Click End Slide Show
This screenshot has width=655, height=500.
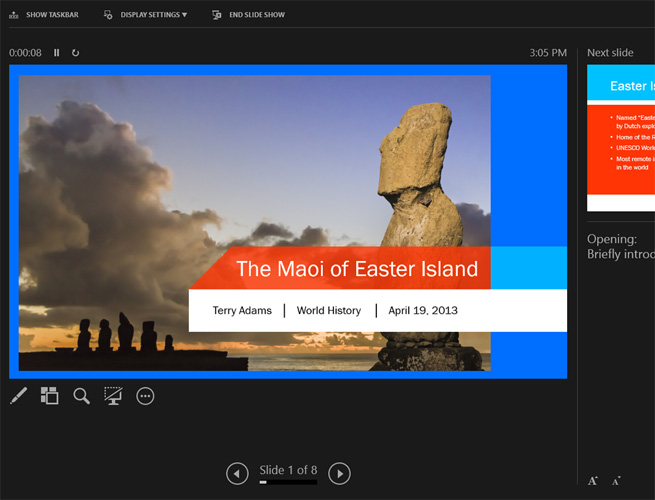click(248, 15)
